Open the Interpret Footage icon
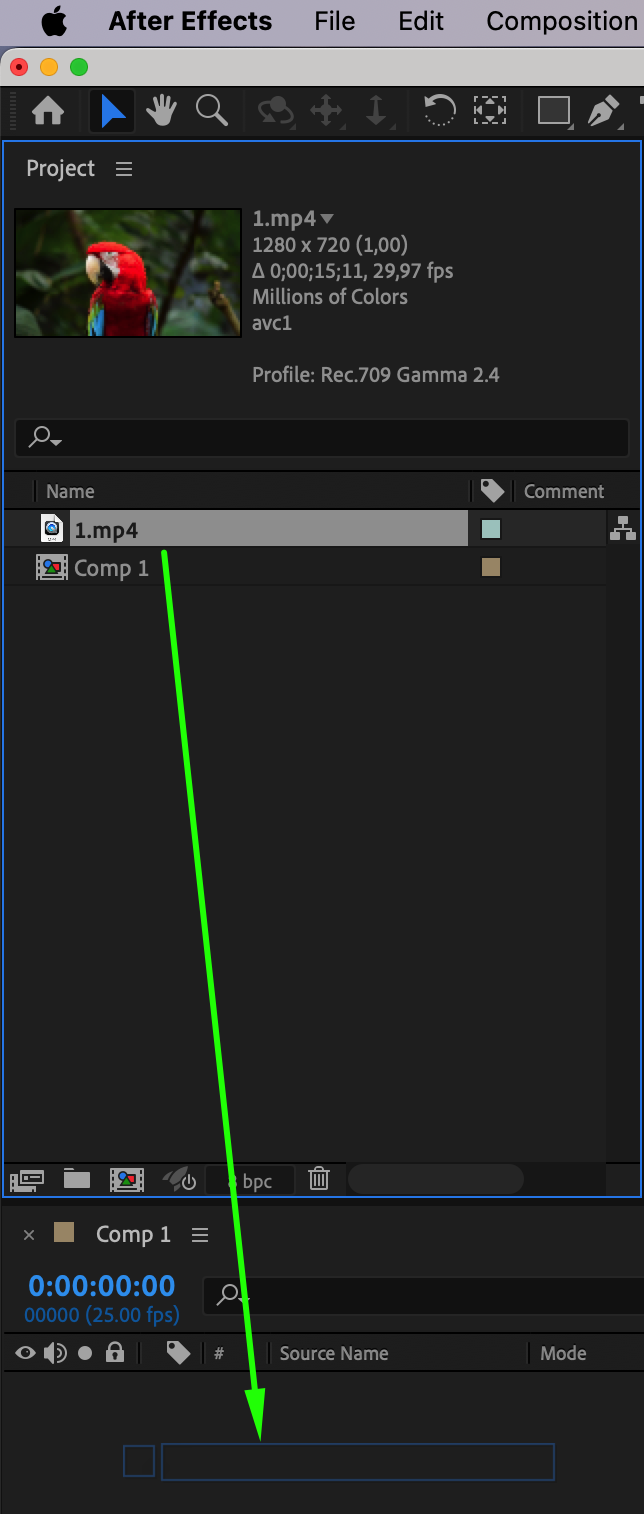 (27, 1180)
